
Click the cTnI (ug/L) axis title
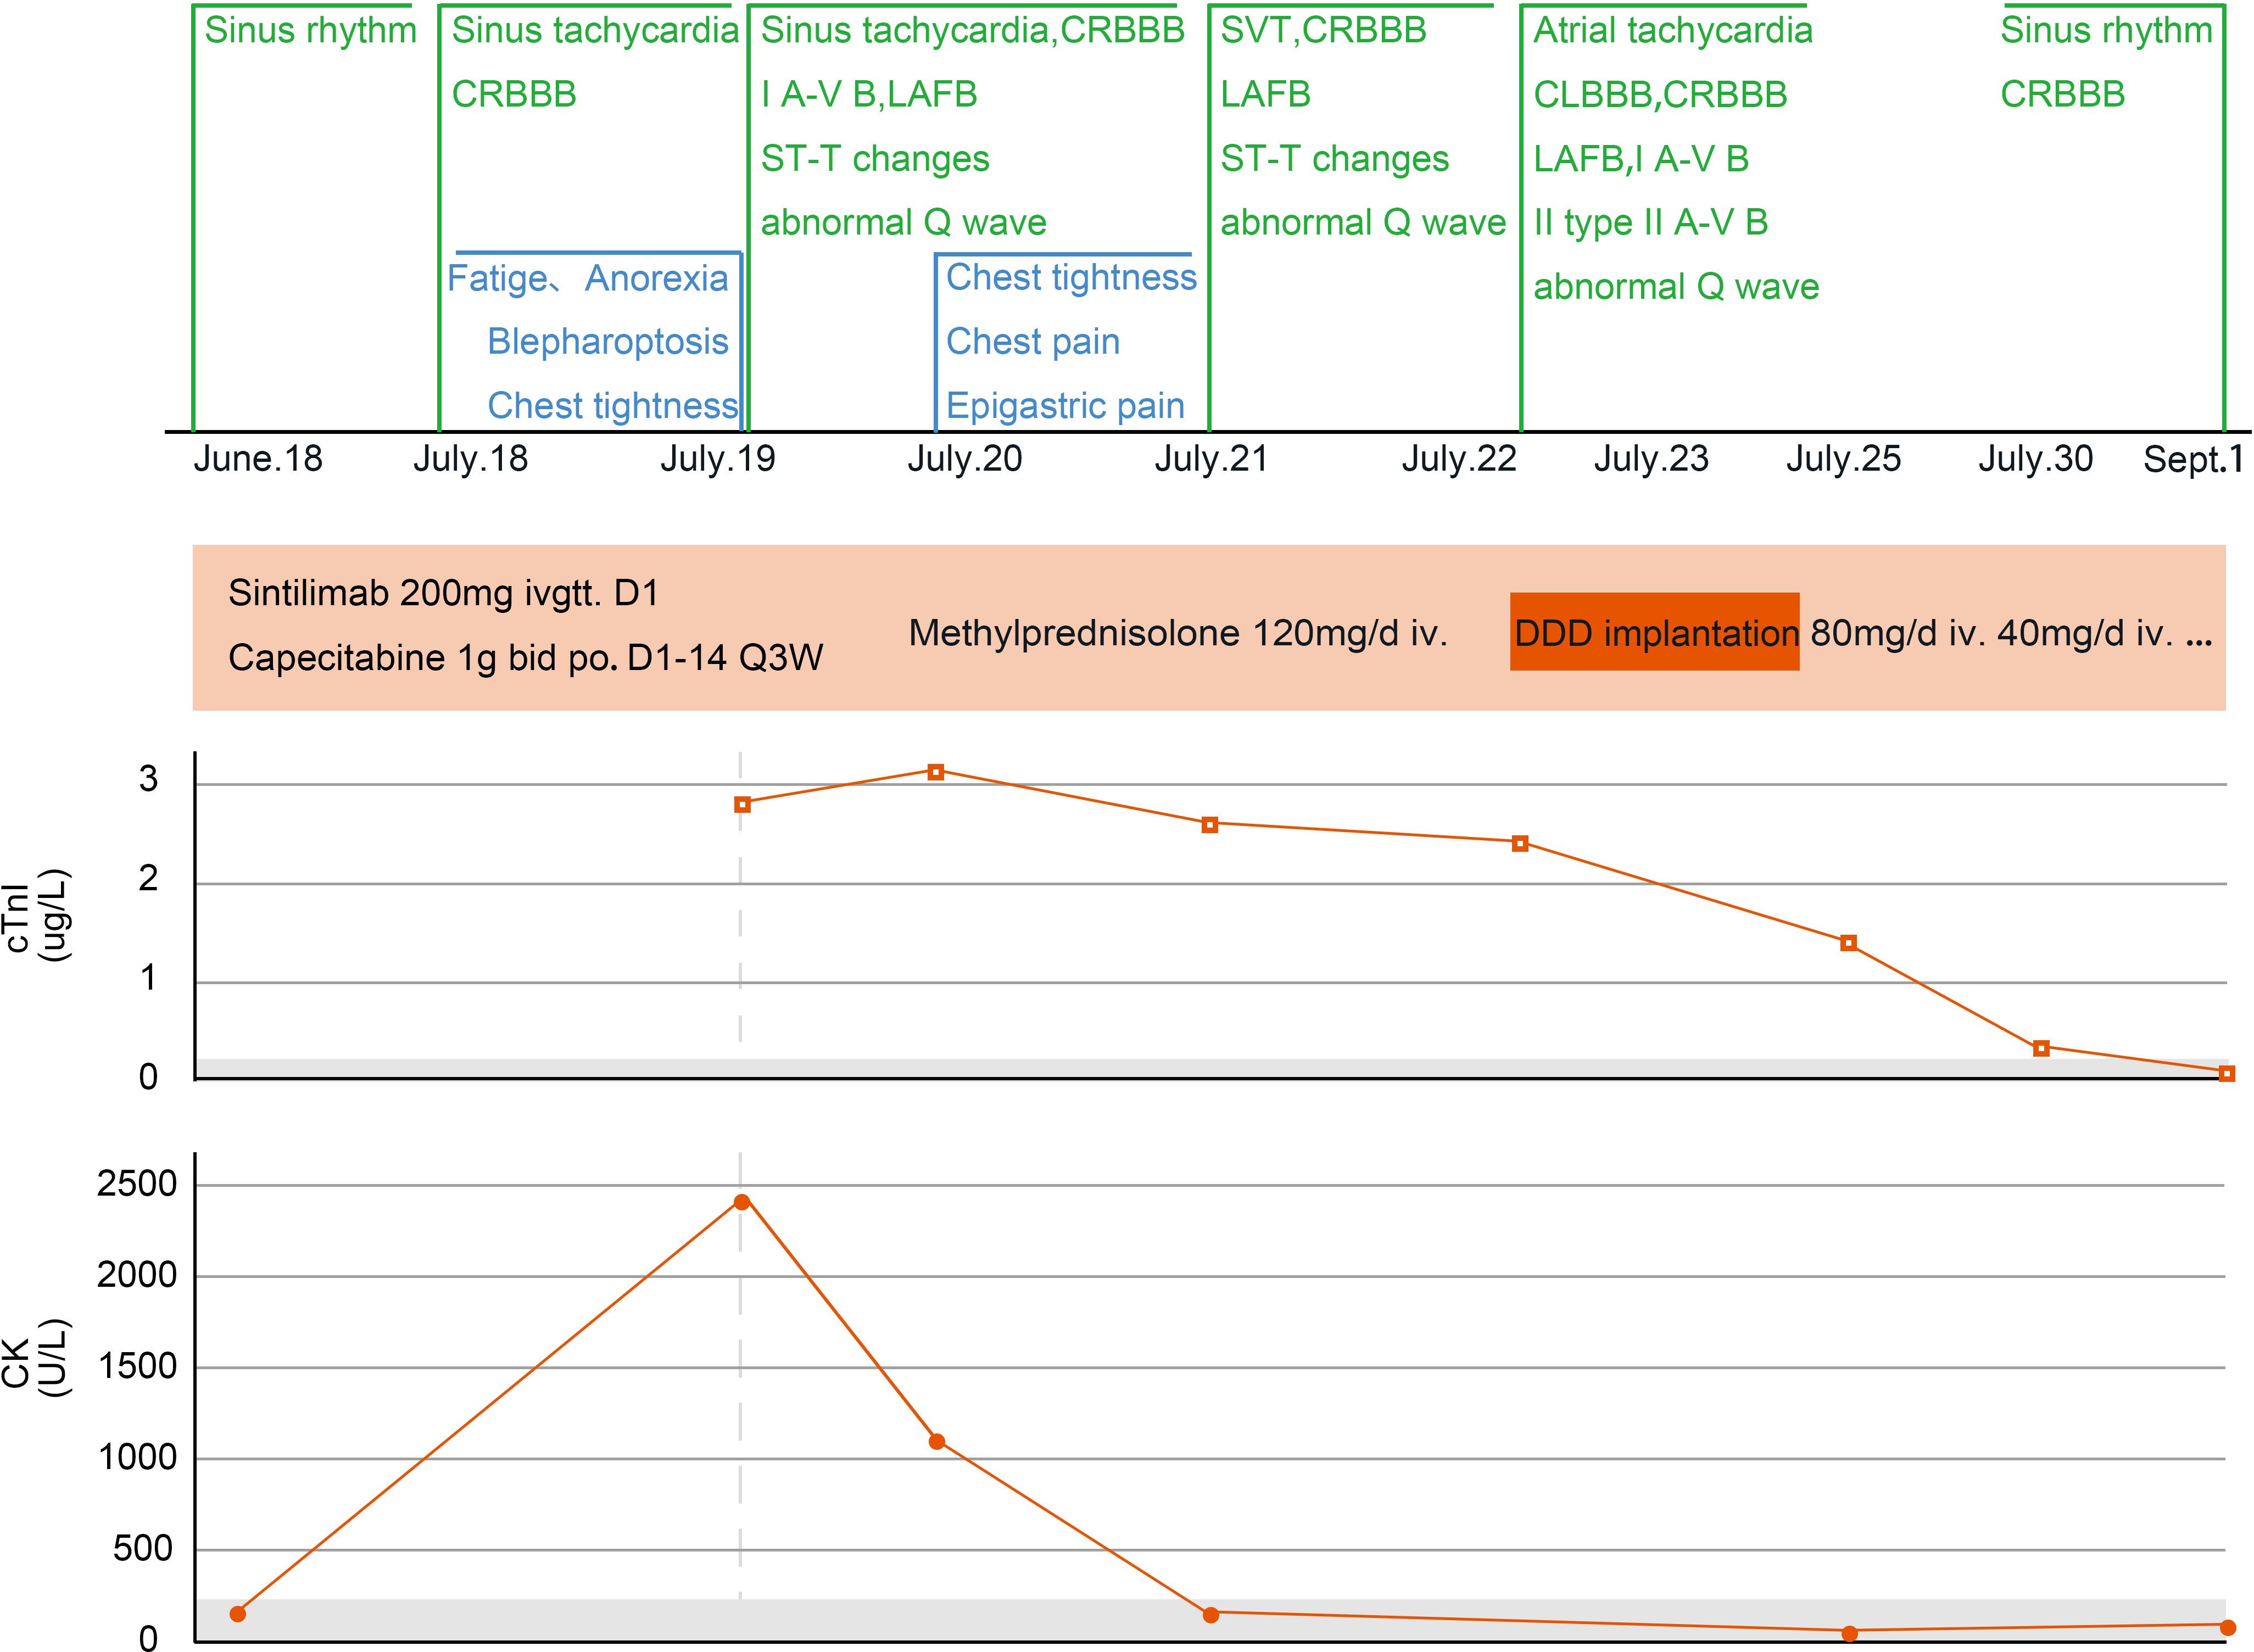point(38,915)
